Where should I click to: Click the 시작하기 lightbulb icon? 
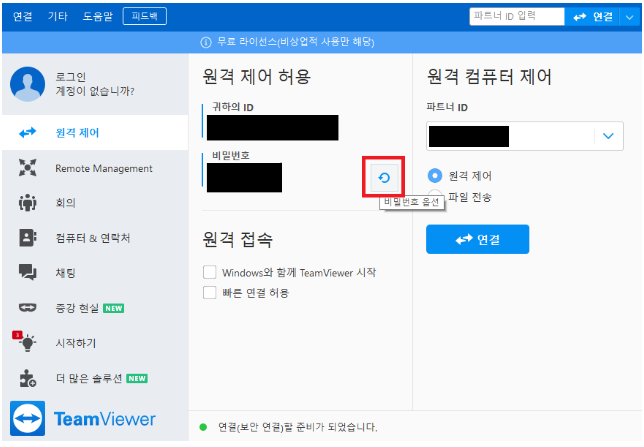28,342
